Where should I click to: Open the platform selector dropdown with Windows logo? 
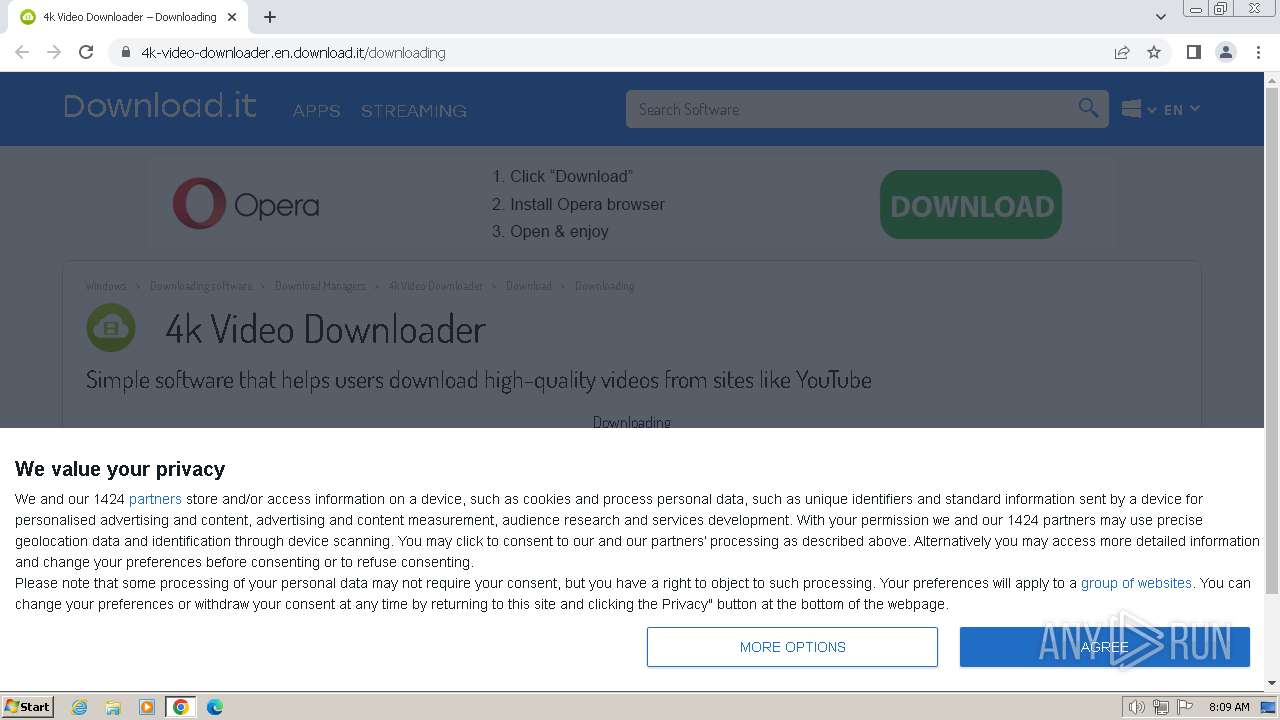(1138, 109)
